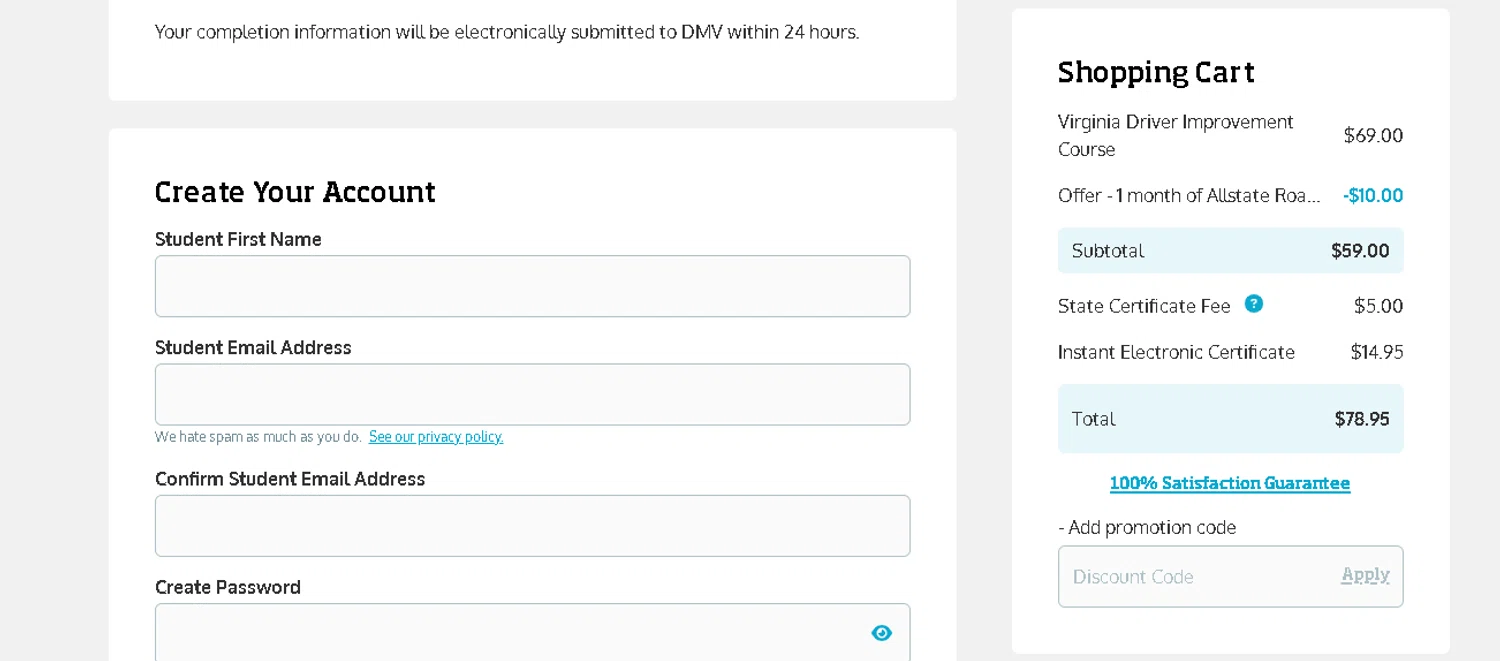Click the $78.95 total amount

click(x=1362, y=419)
